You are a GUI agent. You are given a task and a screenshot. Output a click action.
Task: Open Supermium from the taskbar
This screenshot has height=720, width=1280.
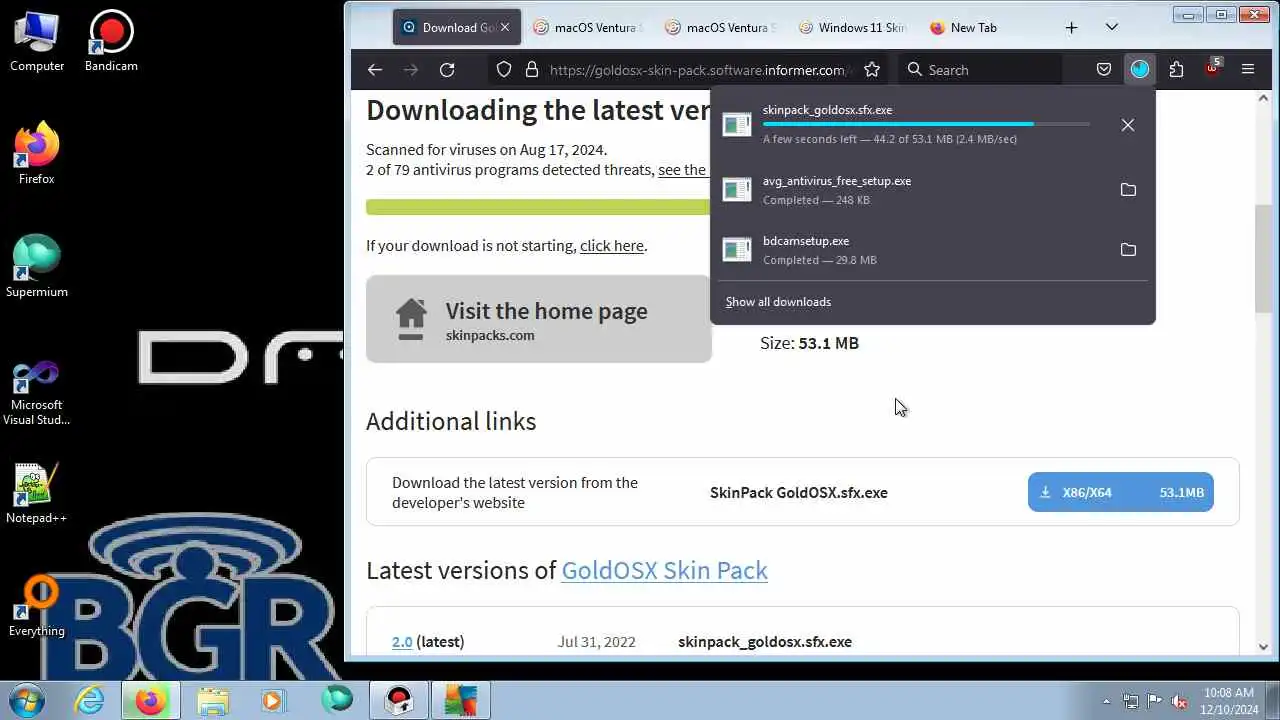(x=337, y=699)
